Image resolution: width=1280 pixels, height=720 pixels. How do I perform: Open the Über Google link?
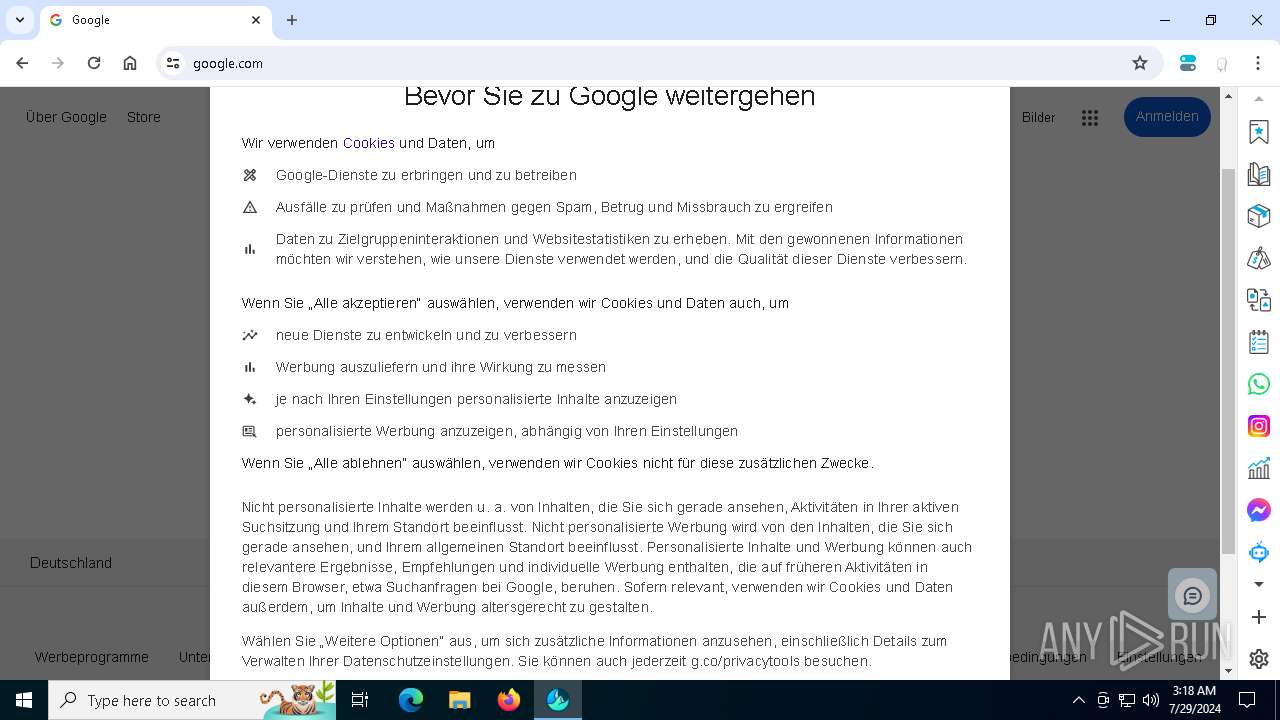pyautogui.click(x=66, y=117)
